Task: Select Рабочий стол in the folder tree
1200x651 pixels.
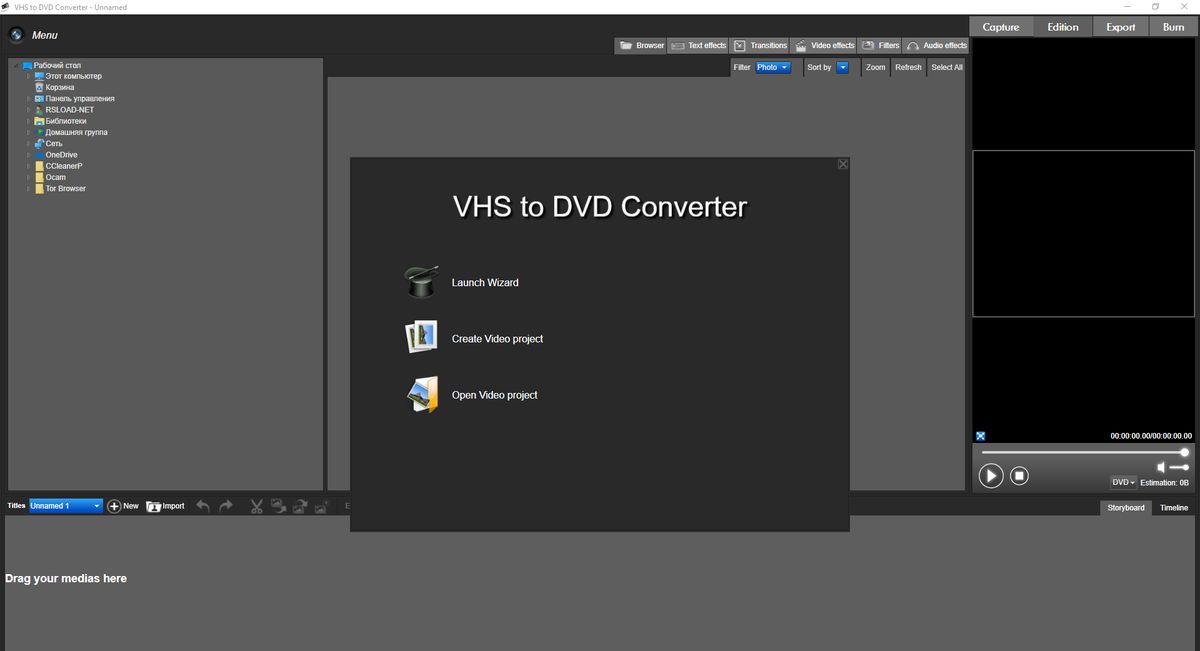Action: pyautogui.click(x=57, y=65)
